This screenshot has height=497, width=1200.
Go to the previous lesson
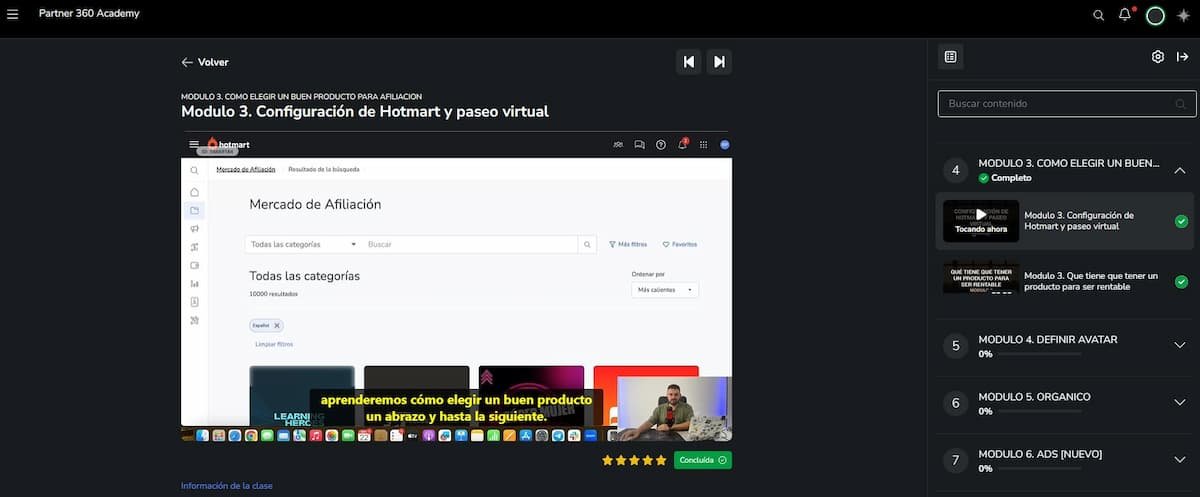pyautogui.click(x=689, y=62)
